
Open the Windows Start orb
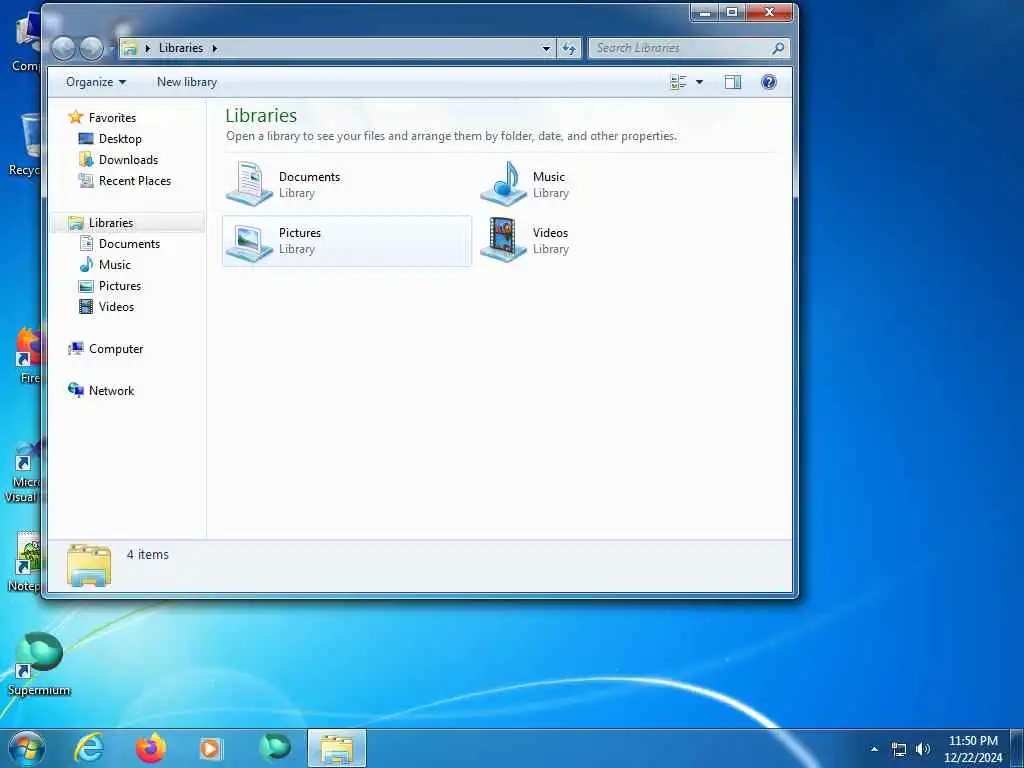tap(27, 748)
